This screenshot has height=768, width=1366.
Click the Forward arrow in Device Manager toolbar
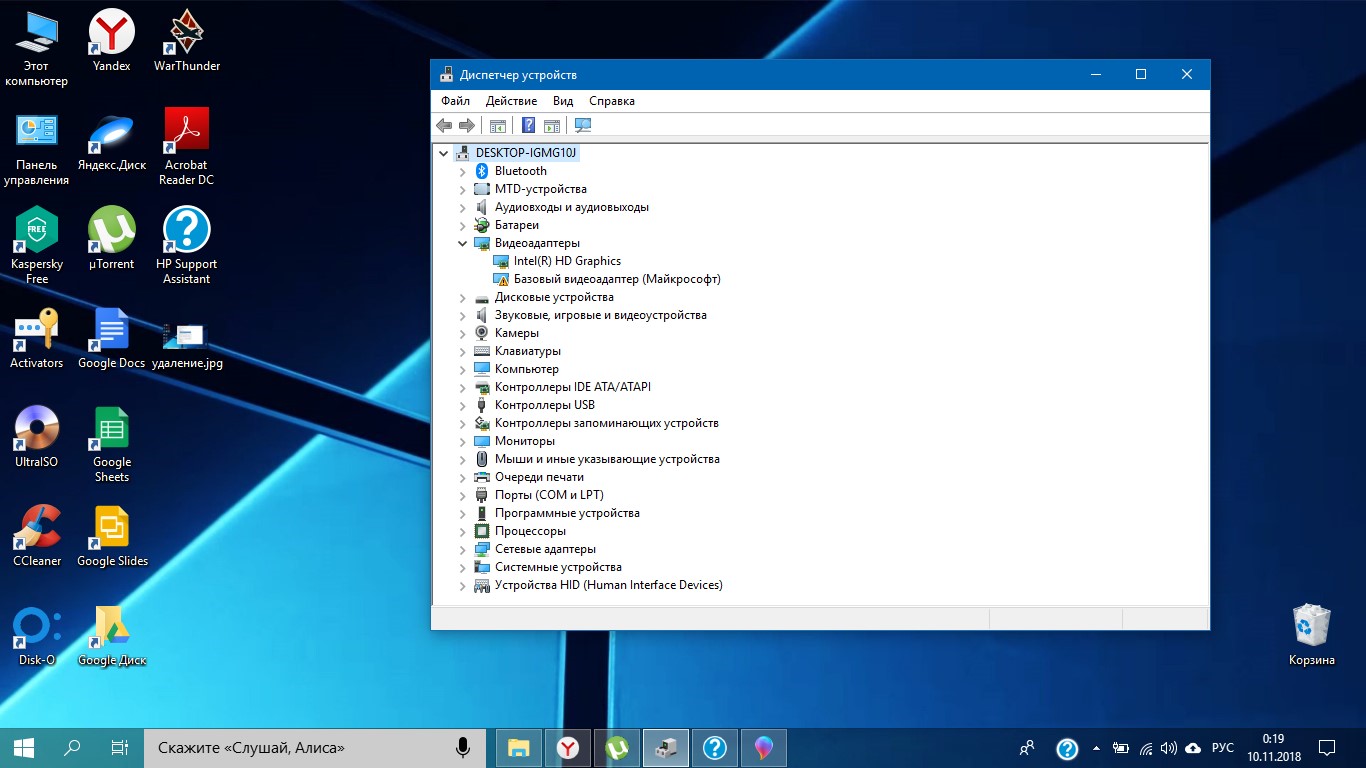(466, 125)
